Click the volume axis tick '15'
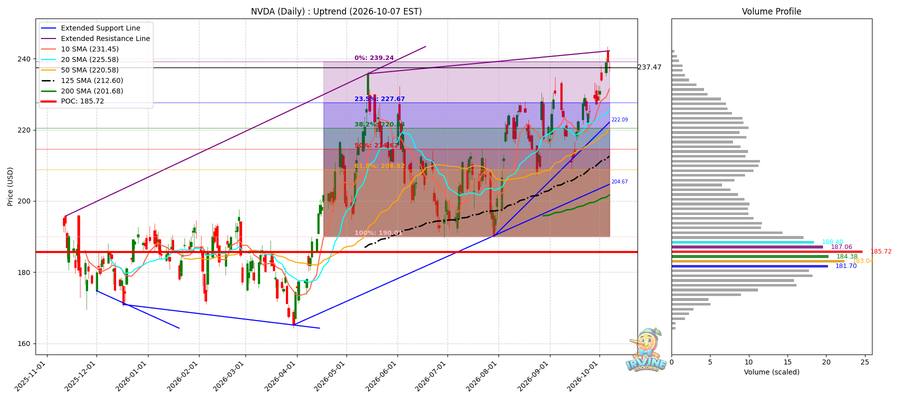Viewport: 900px width, 400px height. click(788, 362)
